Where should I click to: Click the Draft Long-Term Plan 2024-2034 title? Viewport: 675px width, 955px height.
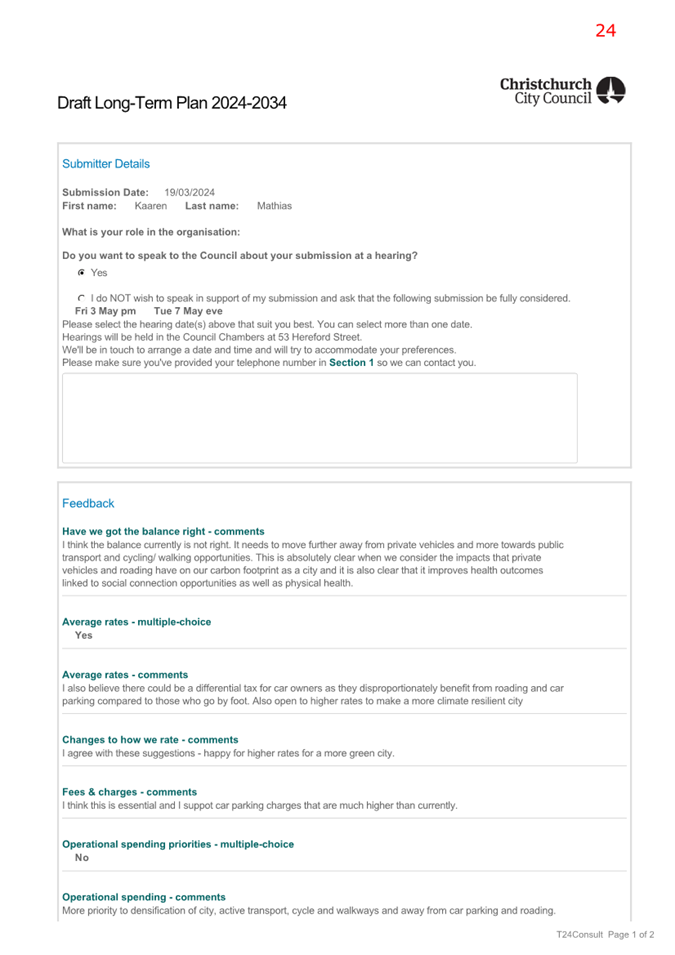pos(172,103)
